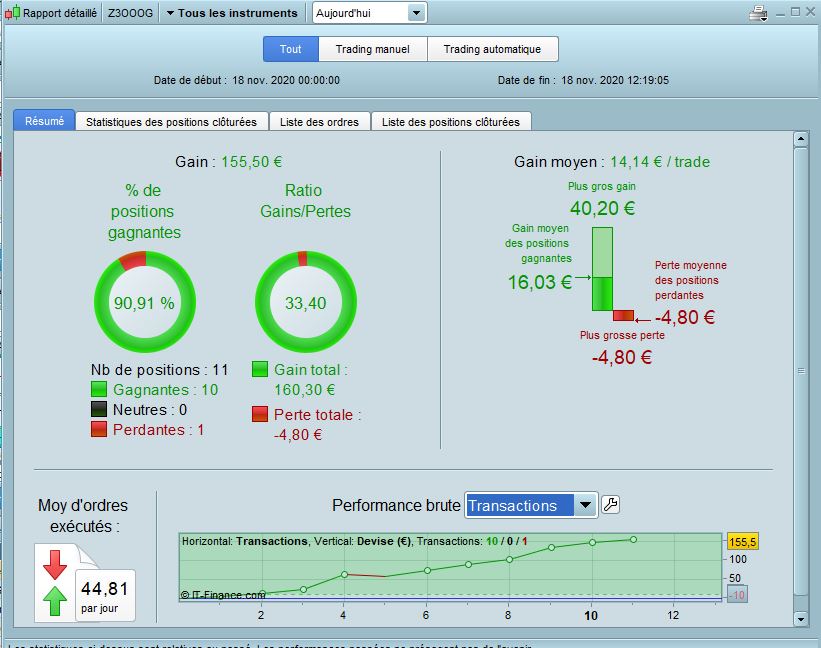Click the scrollbar down arrow
Image resolution: width=821 pixels, height=648 pixels.
click(801, 619)
